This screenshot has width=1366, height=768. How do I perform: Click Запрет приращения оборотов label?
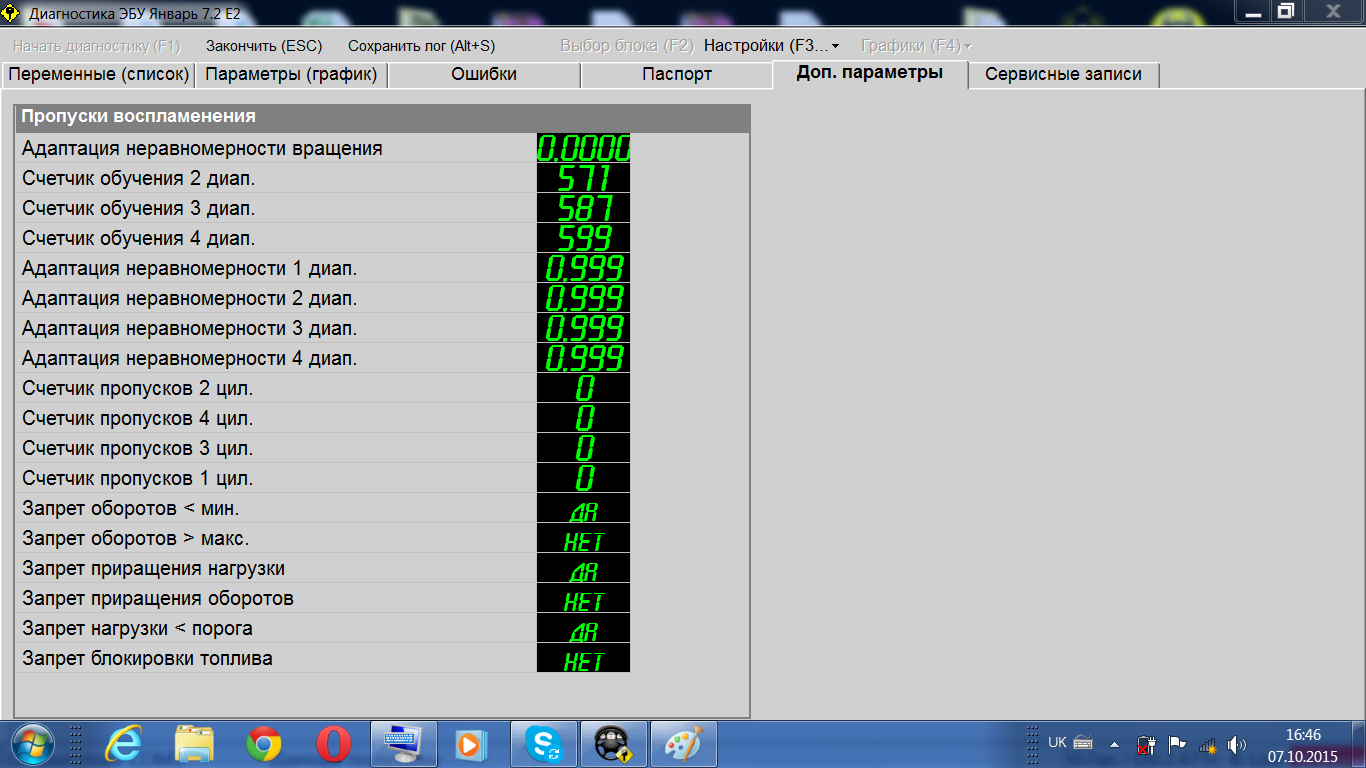tap(158, 598)
